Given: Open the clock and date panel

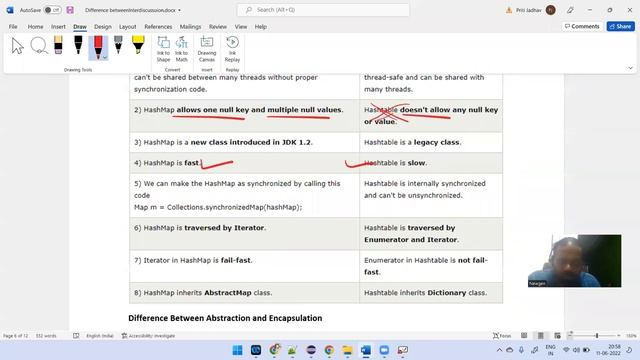Looking at the screenshot, I should click(x=608, y=350).
